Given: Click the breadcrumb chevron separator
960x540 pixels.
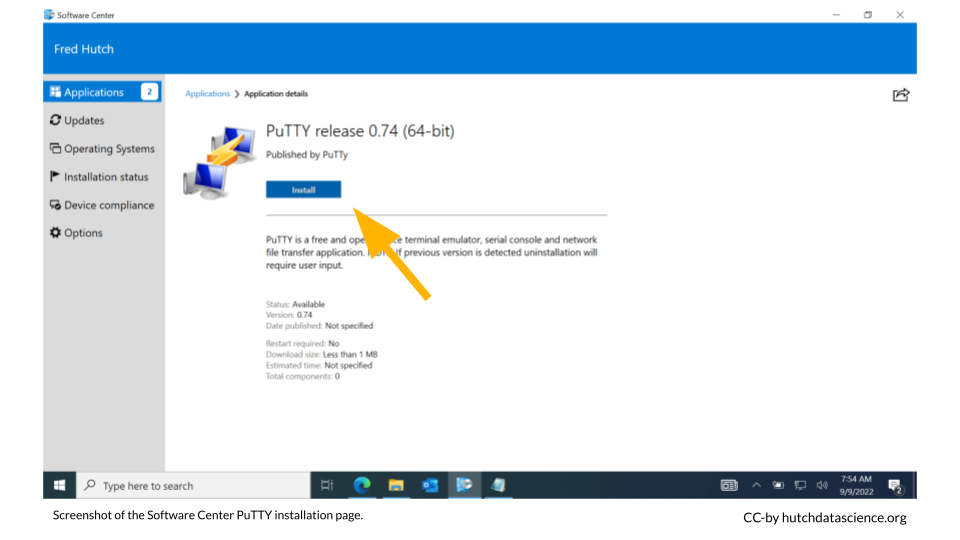Looking at the screenshot, I should pos(237,94).
